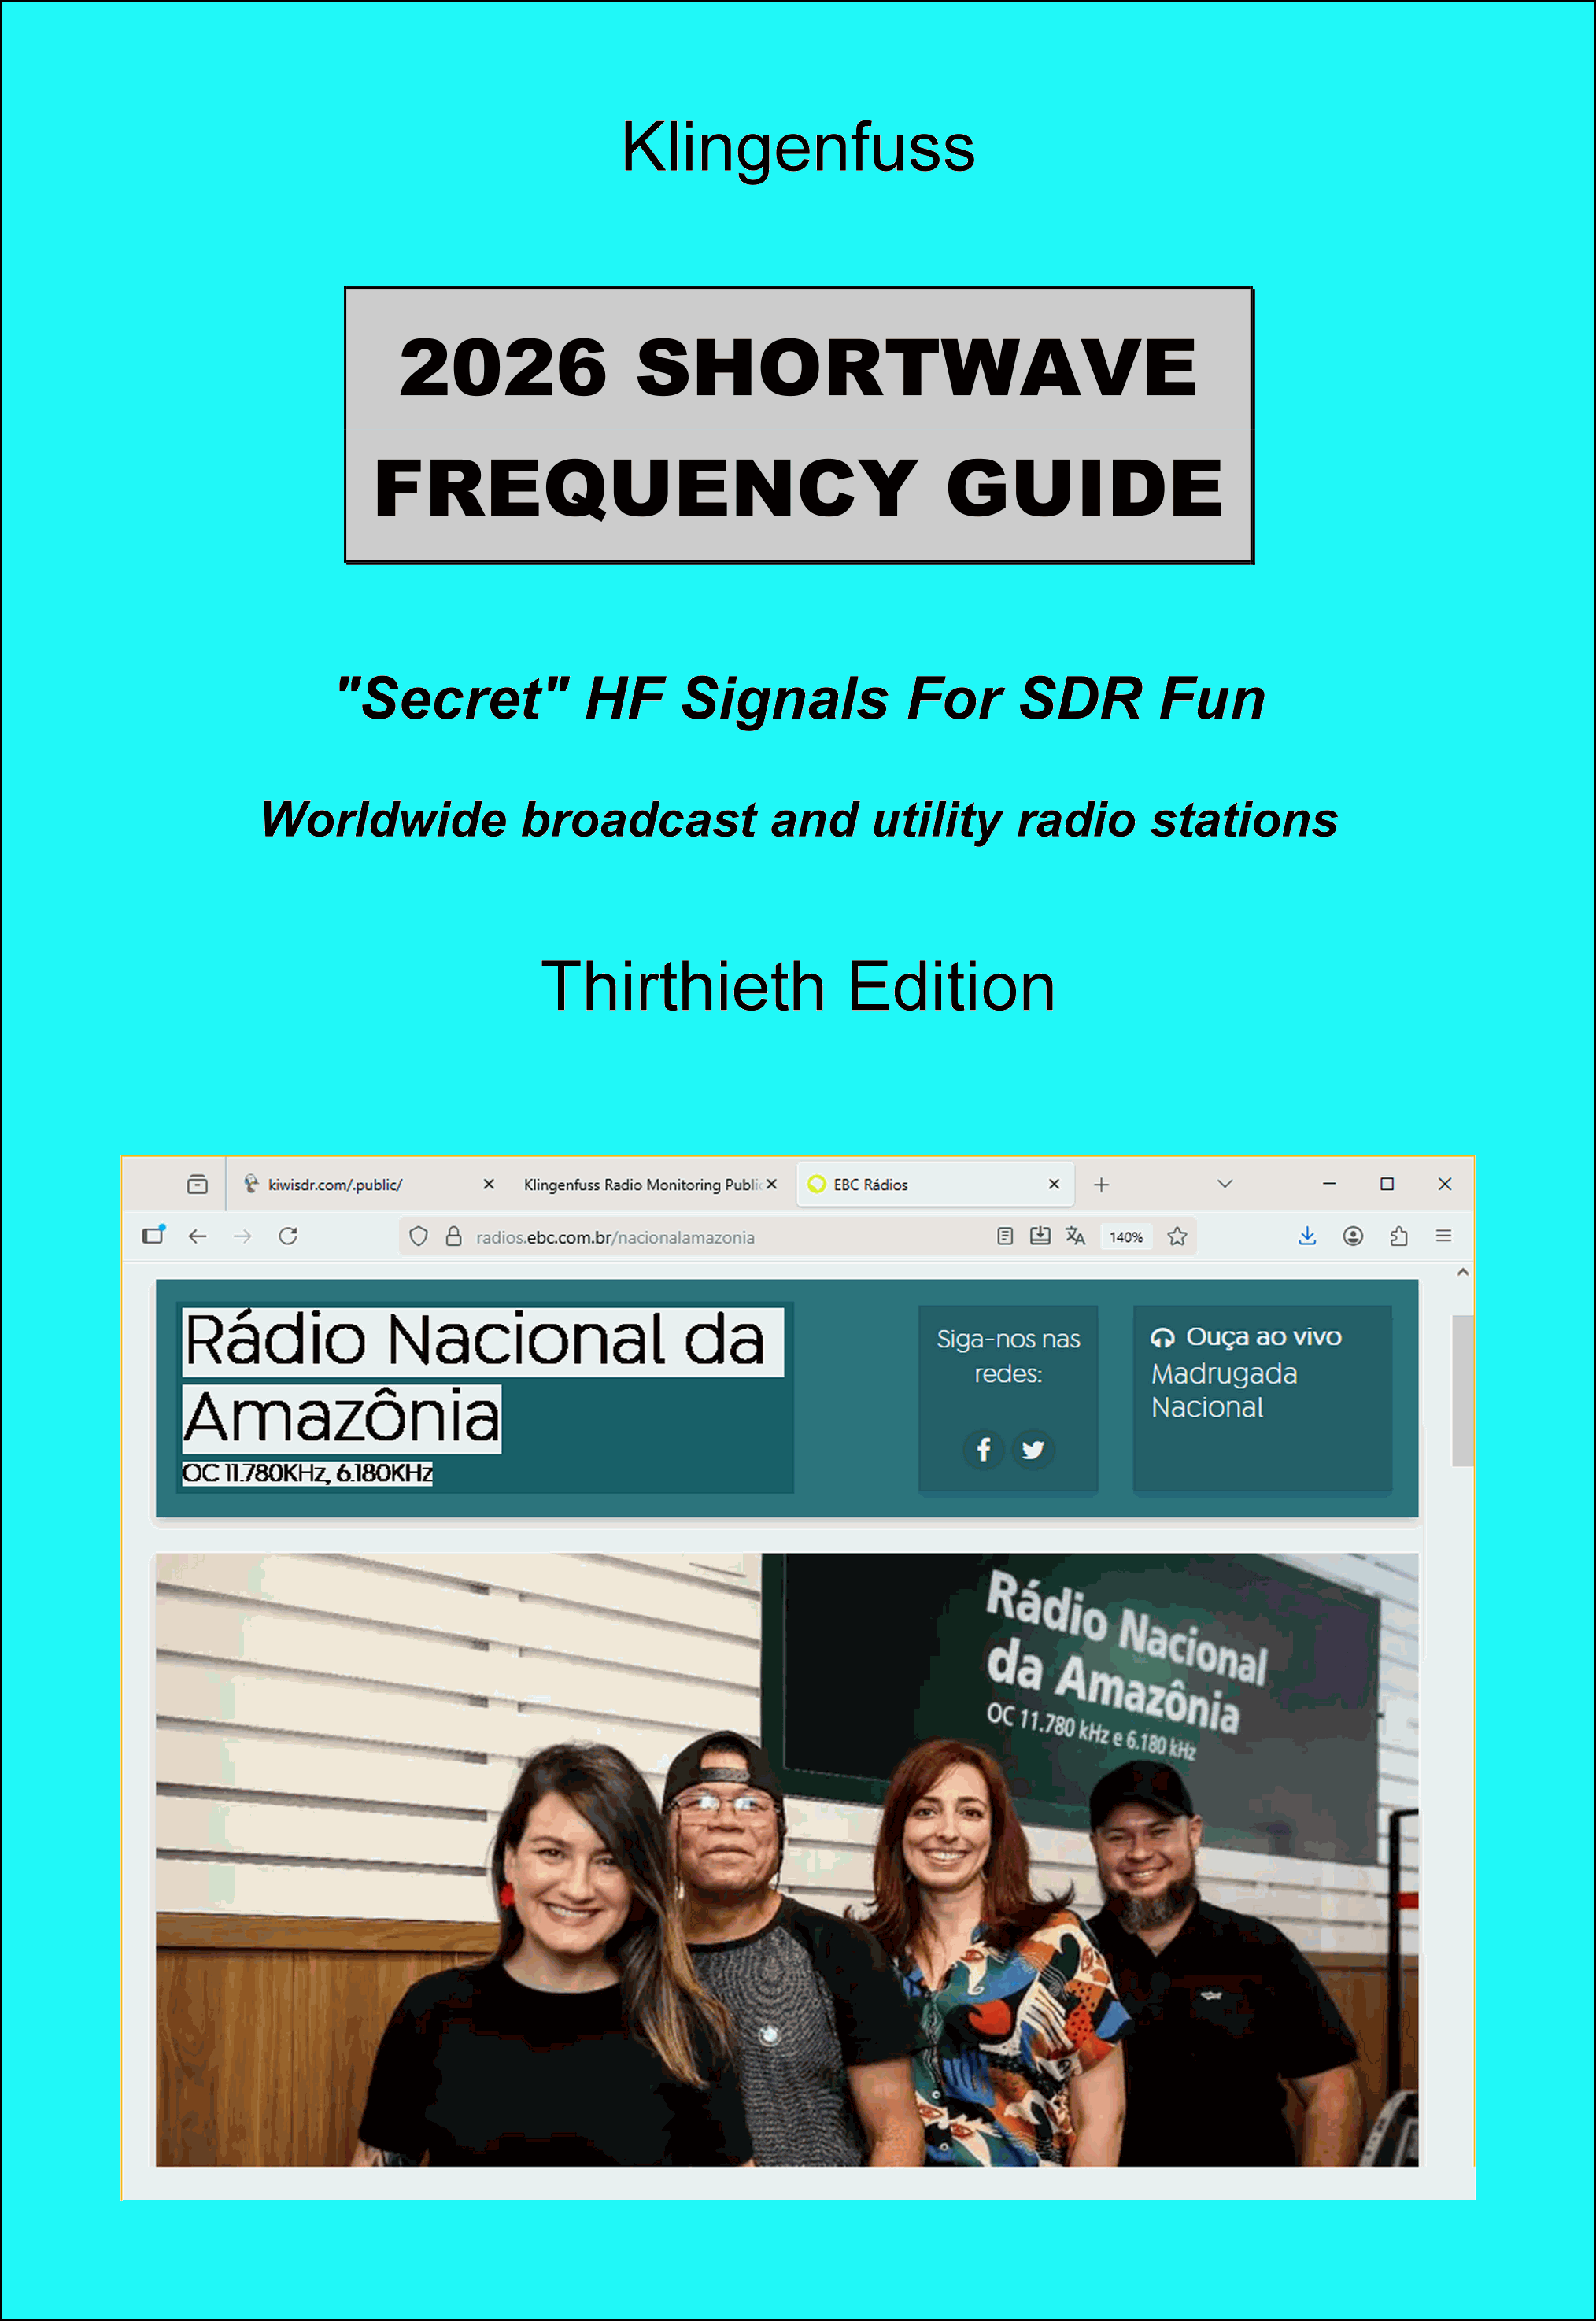
Task: Open the account profile icon
Action: click(1353, 1236)
